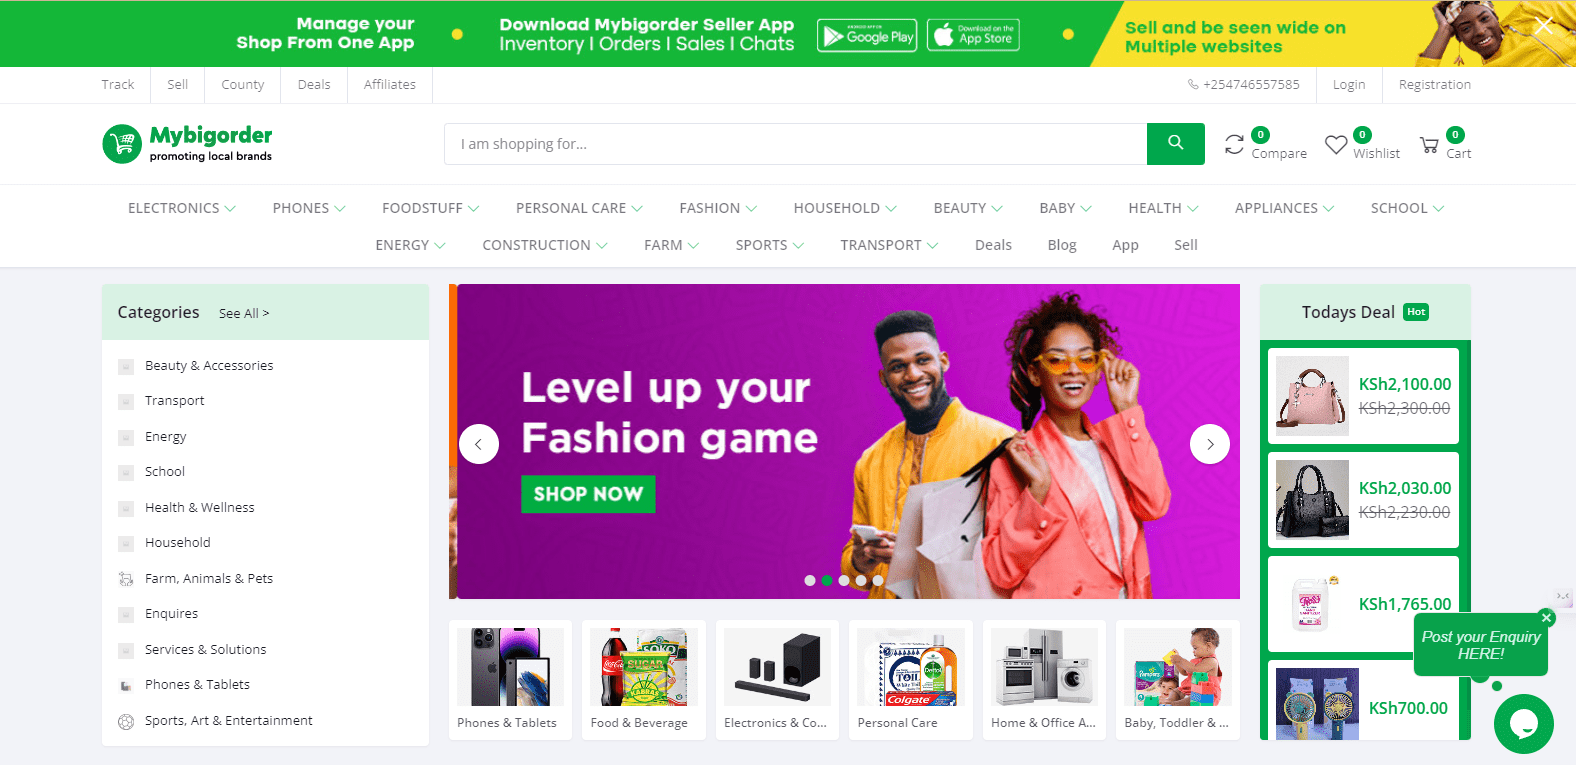Click the Google Play store badge

pyautogui.click(x=867, y=36)
